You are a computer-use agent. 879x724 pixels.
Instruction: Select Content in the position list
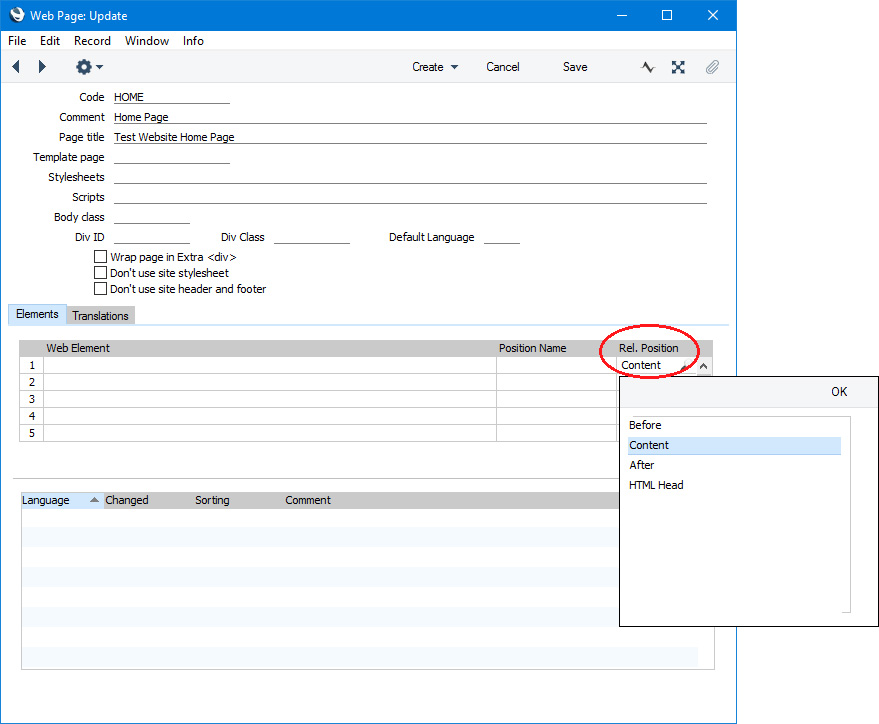(x=734, y=445)
